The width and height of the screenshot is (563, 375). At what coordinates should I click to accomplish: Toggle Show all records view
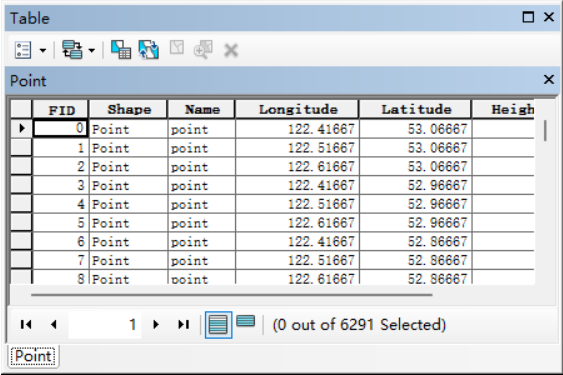click(x=218, y=325)
